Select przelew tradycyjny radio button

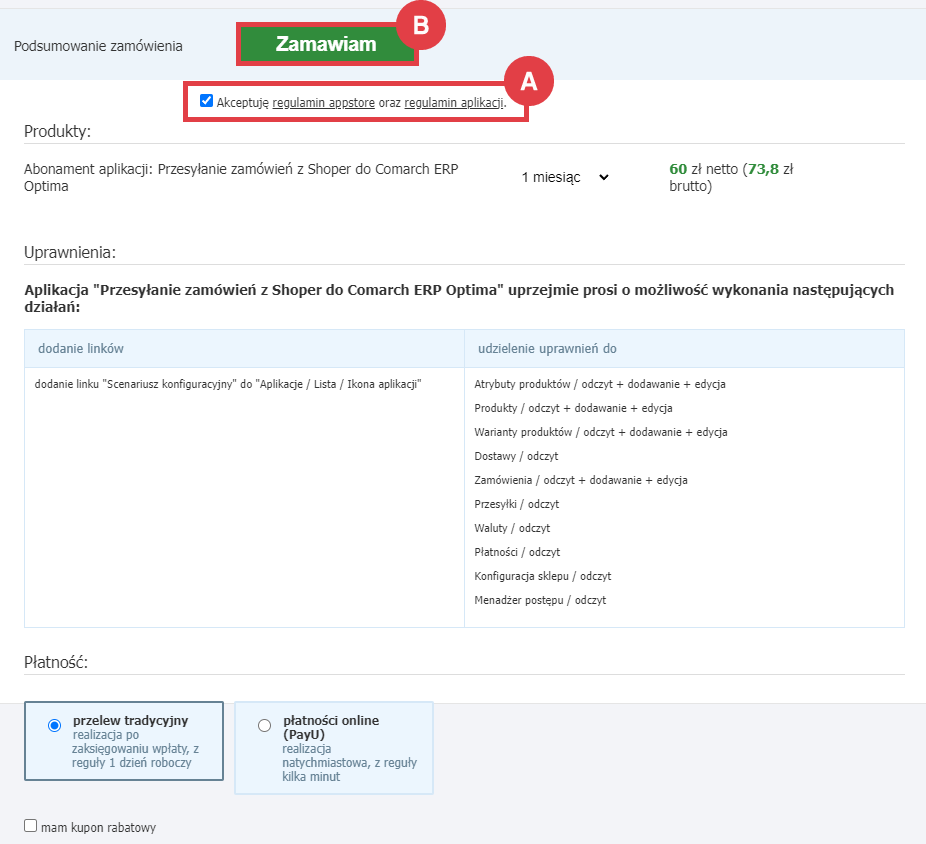[54, 726]
